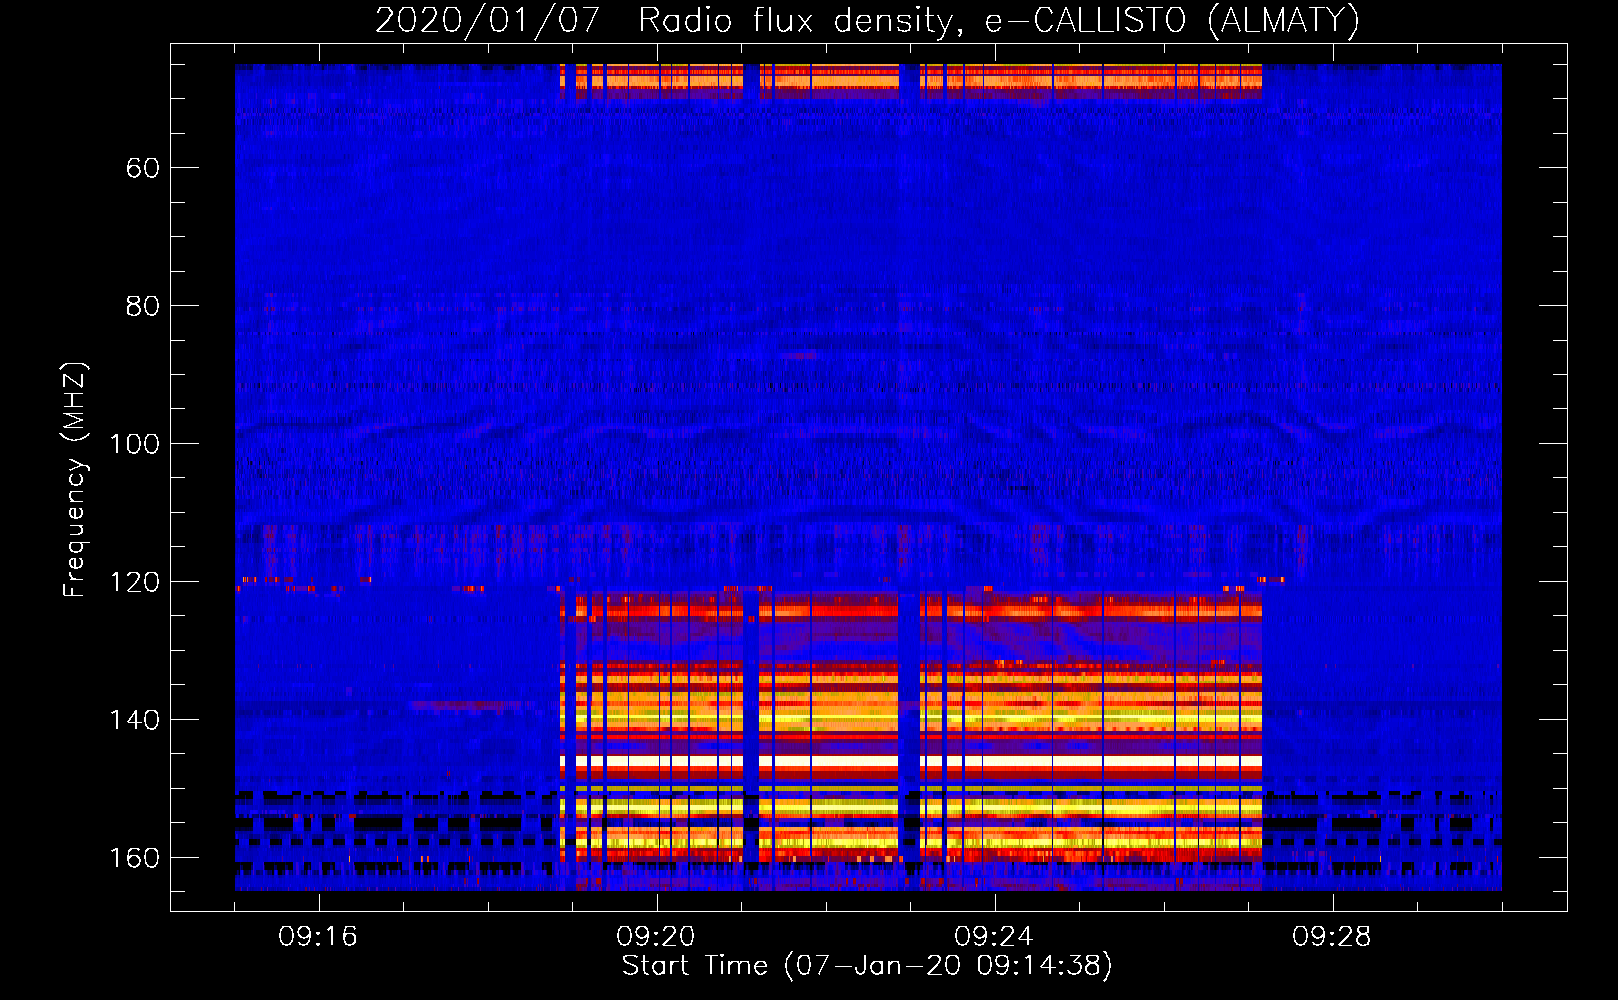The height and width of the screenshot is (1000, 1618).
Task: Click the 'Frequency (MHZ)' axis label
Action: tap(75, 479)
